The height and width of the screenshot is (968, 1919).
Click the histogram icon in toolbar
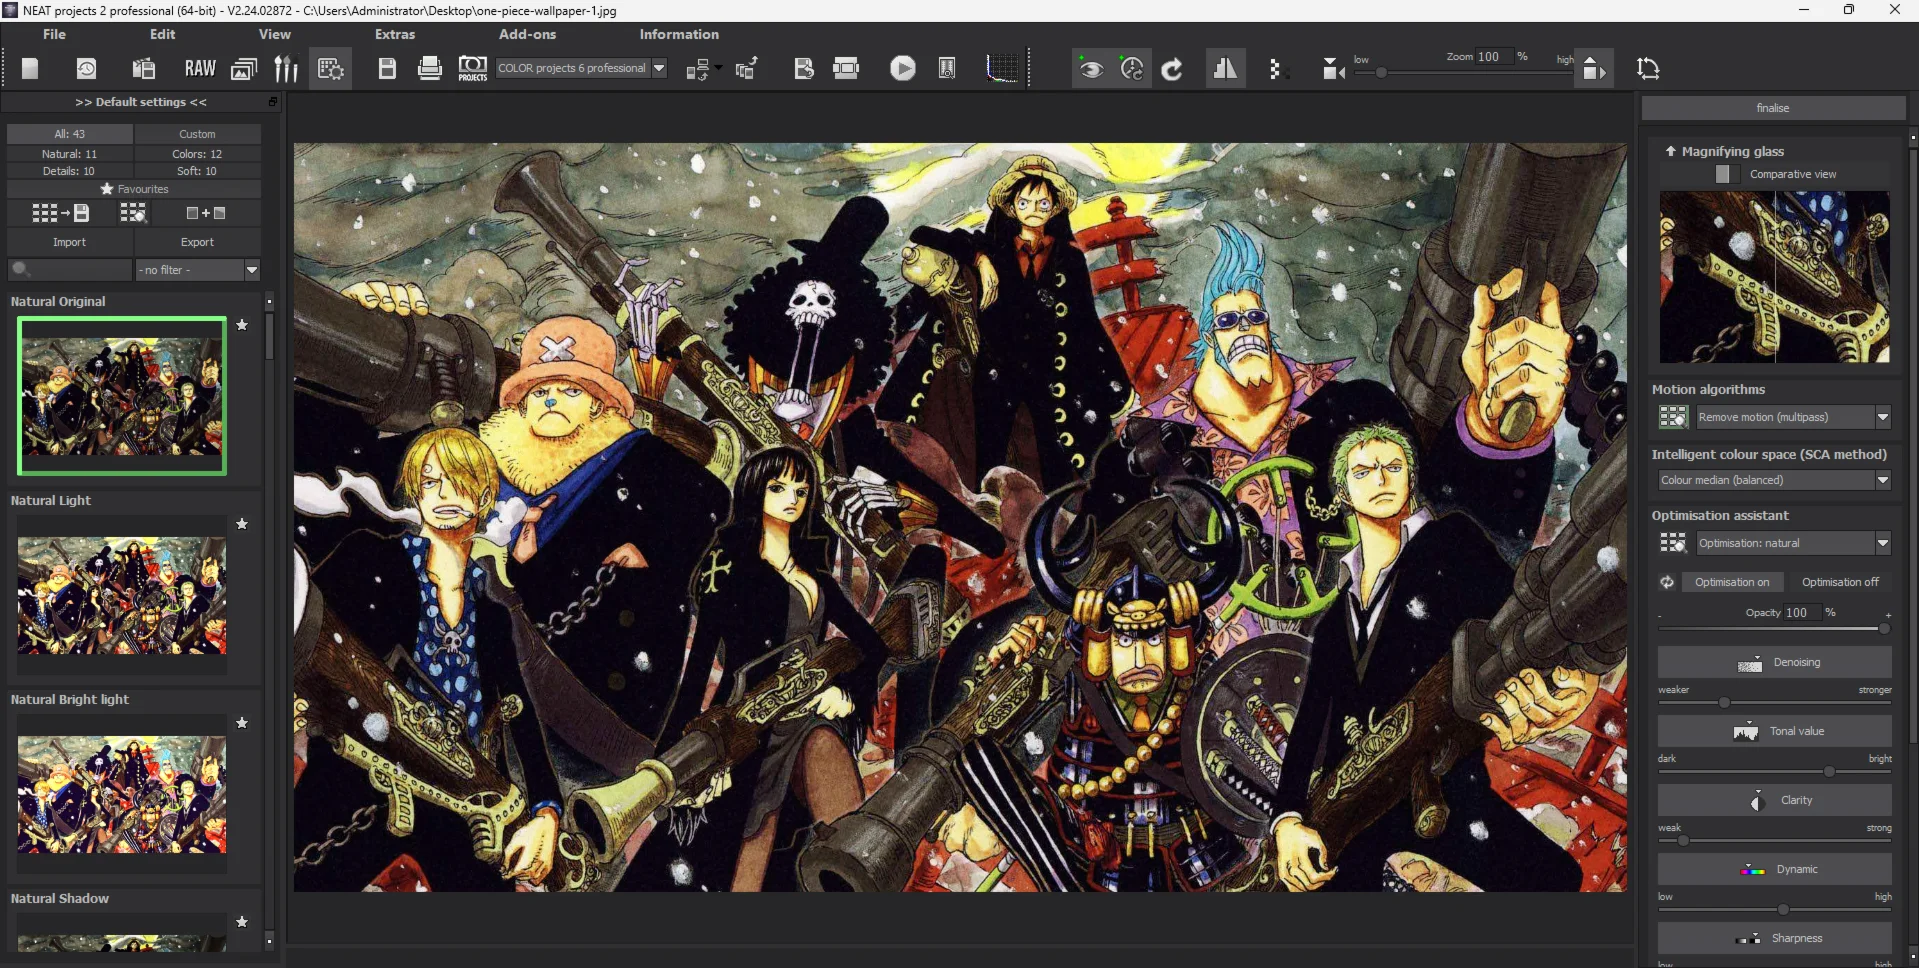point(1002,68)
